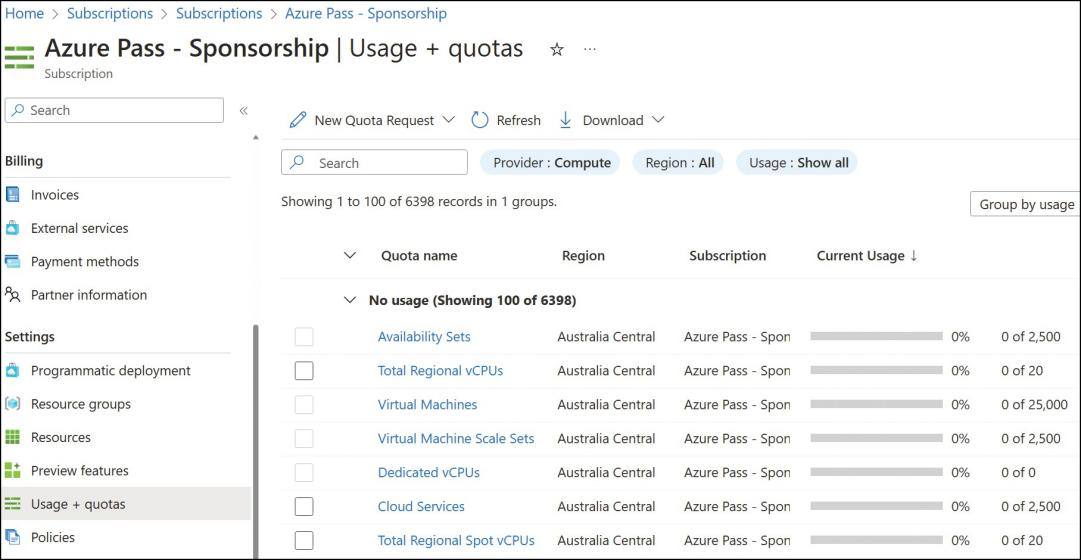The width and height of the screenshot is (1081, 560).
Task: Open the ellipsis more options menu
Action: tap(589, 50)
